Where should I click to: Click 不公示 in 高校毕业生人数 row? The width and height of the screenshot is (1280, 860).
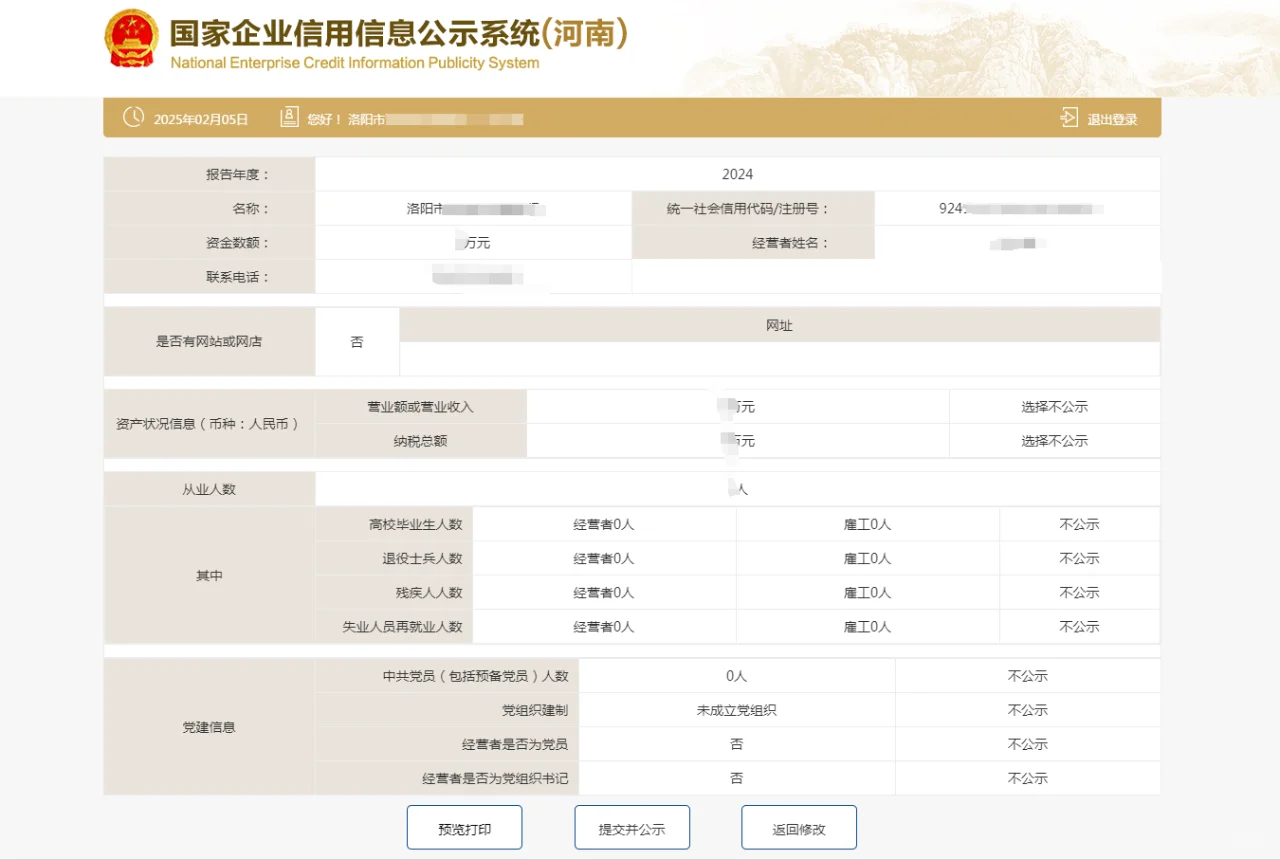point(1079,524)
